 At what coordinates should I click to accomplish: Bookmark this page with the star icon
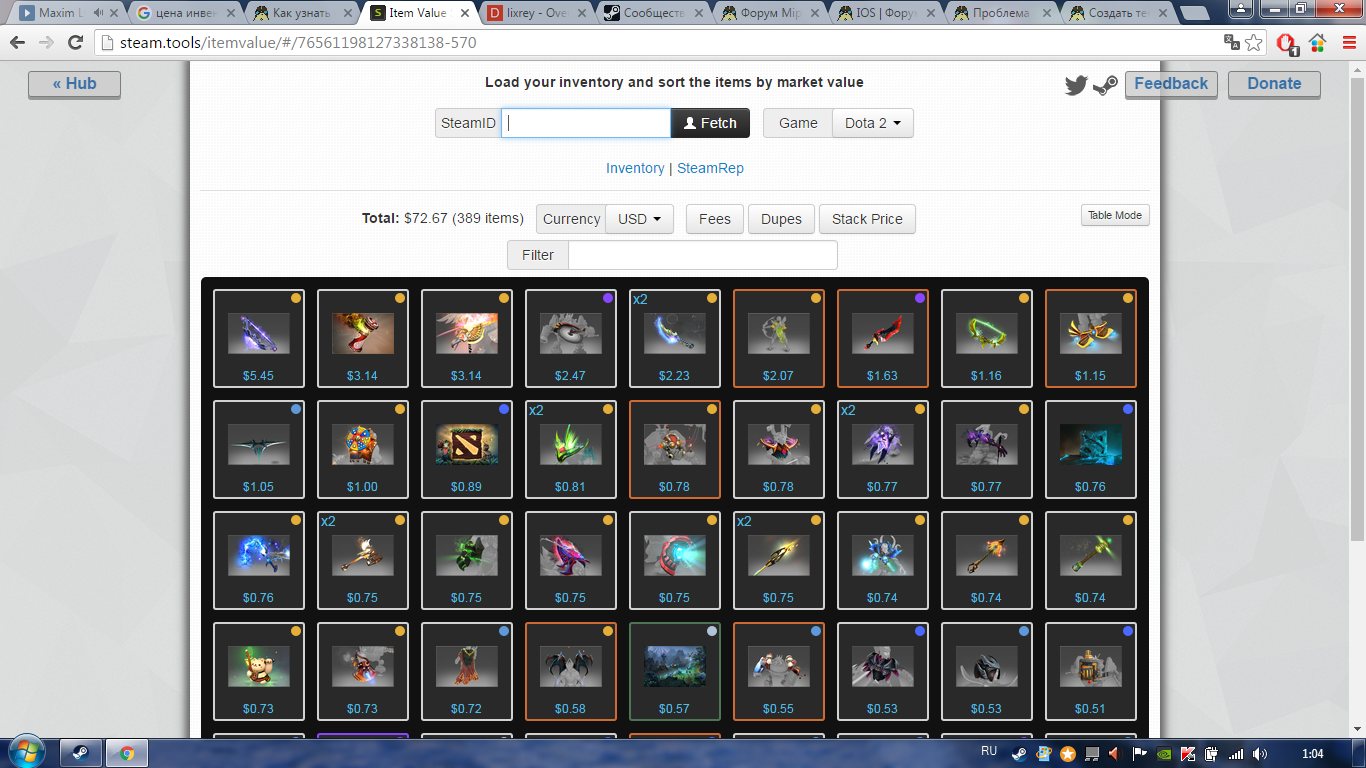1254,43
